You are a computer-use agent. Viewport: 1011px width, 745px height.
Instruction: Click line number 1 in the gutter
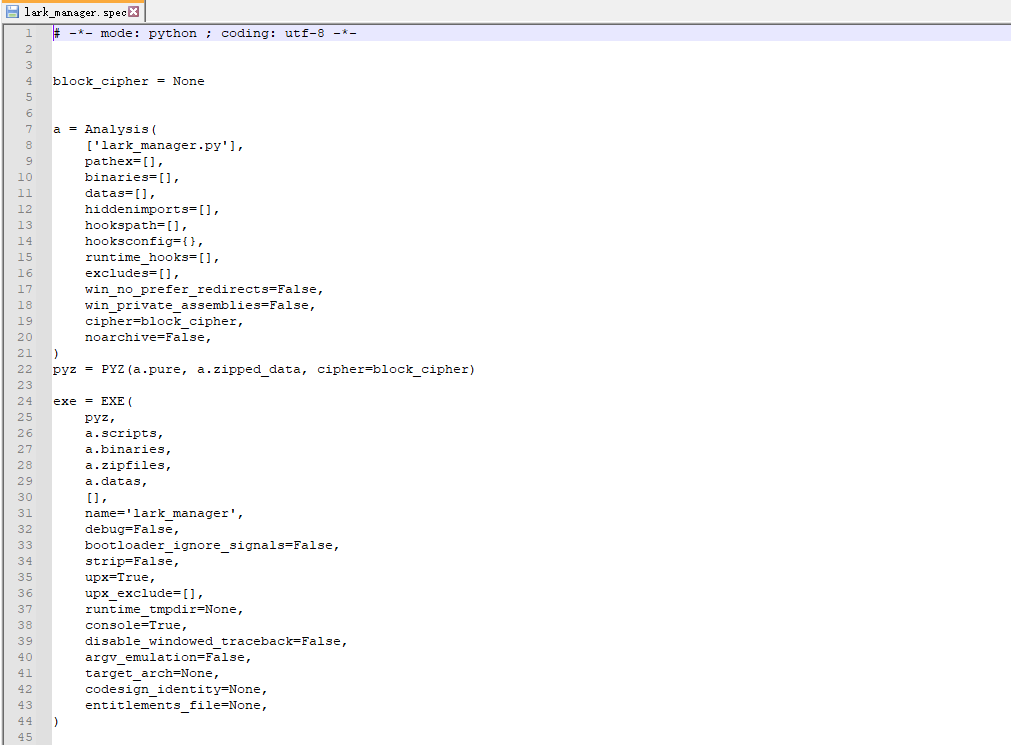point(28,33)
